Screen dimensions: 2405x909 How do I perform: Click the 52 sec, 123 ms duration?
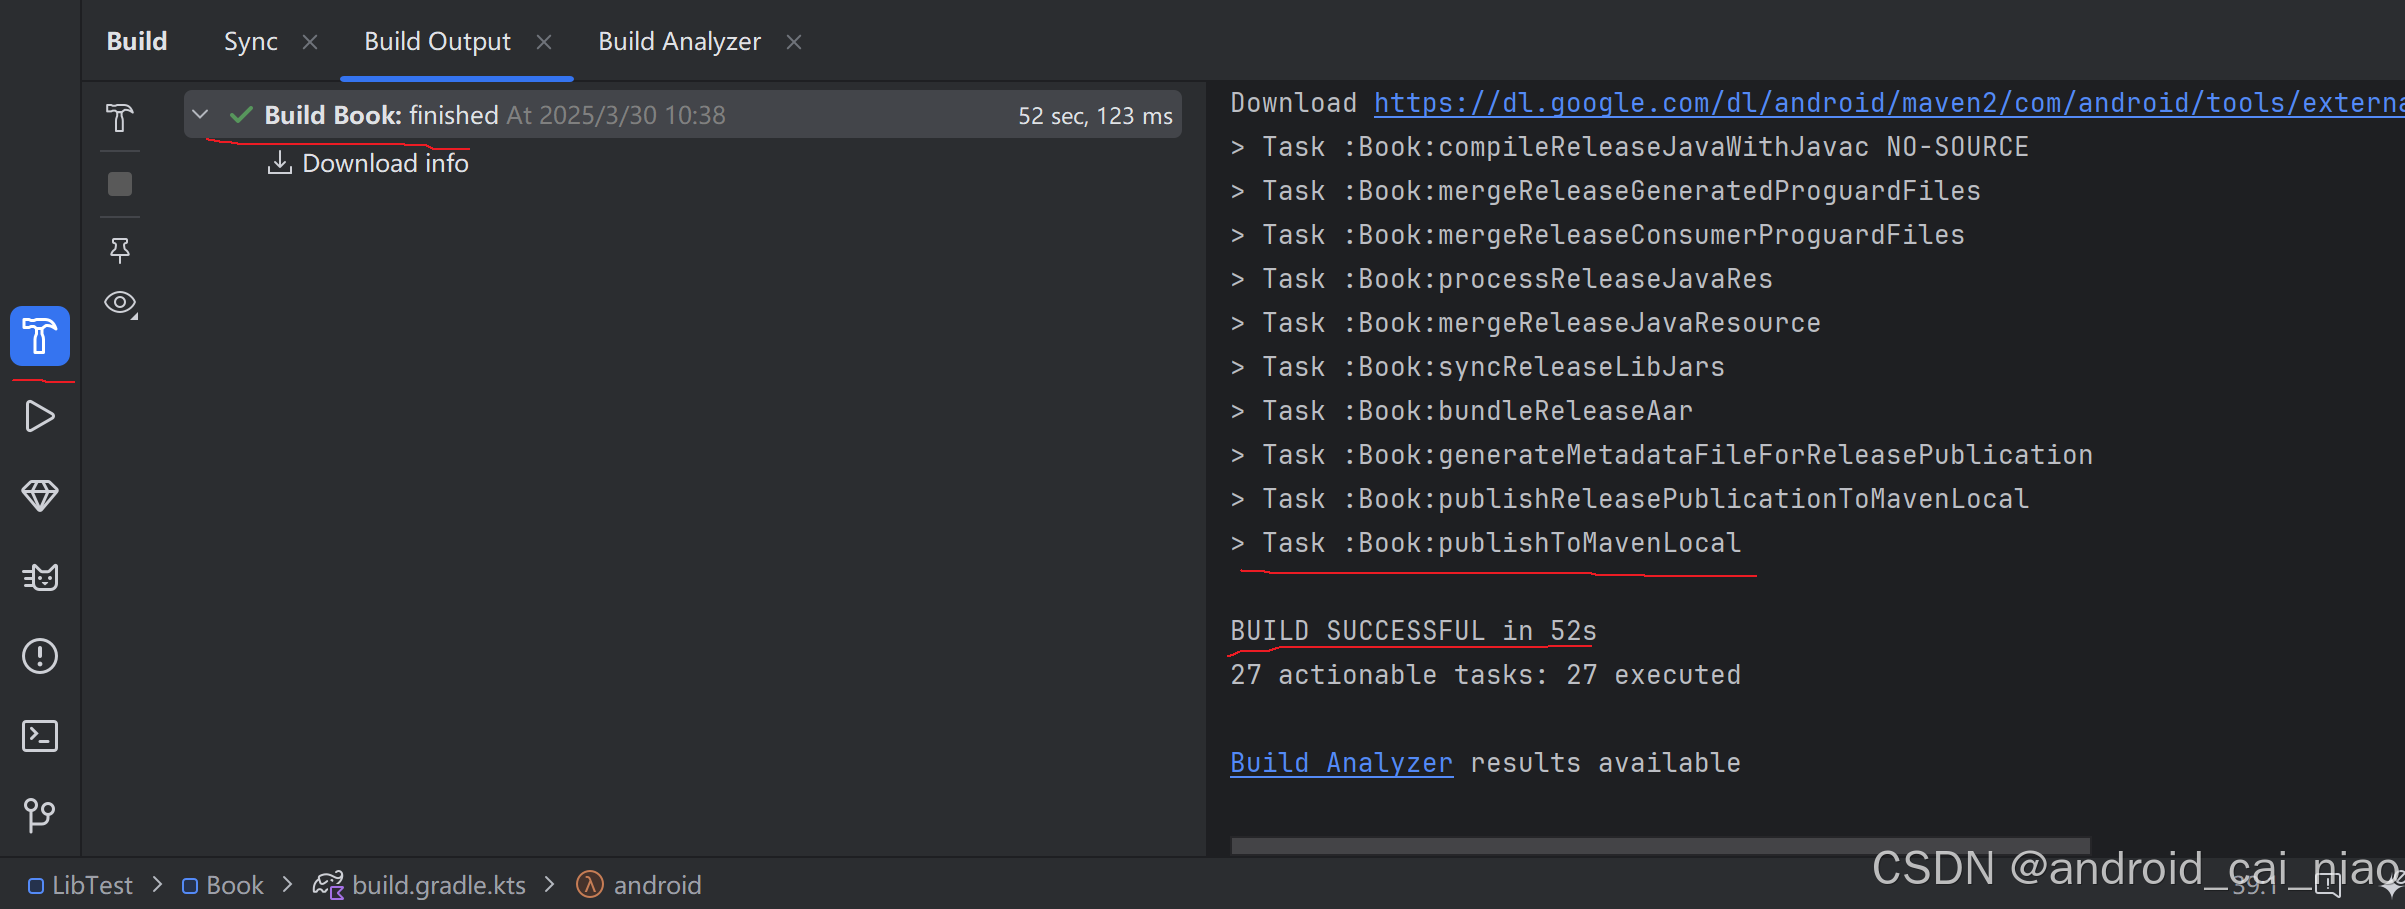[x=1095, y=116]
